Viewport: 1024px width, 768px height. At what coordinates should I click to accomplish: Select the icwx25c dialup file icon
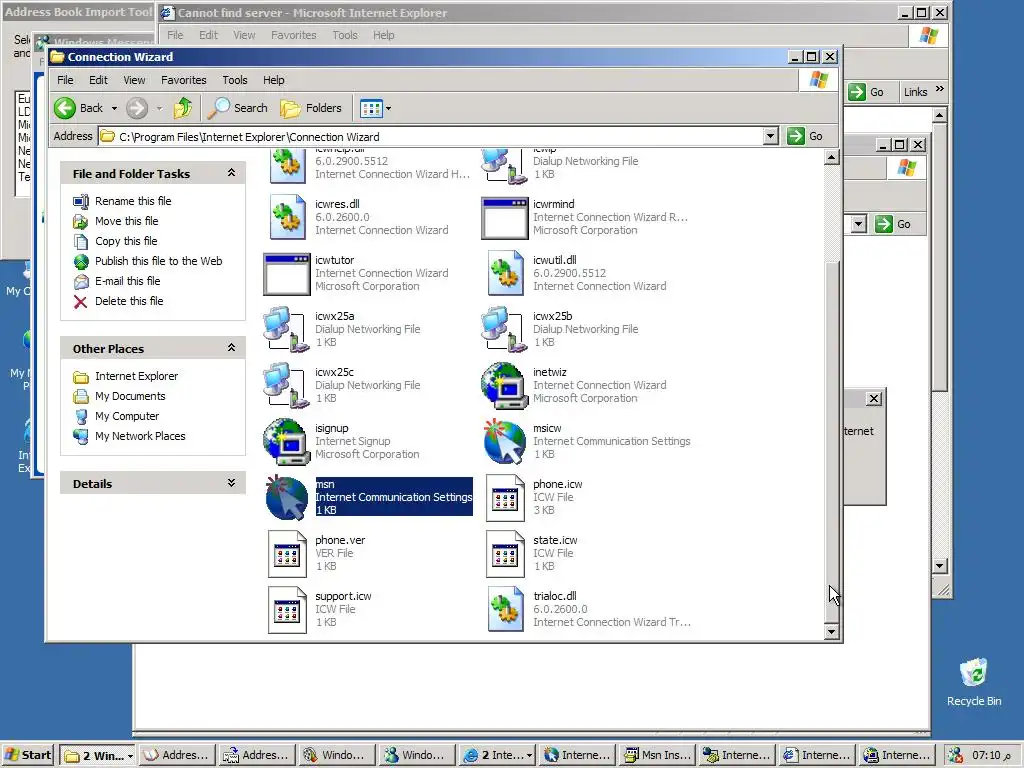pos(286,385)
